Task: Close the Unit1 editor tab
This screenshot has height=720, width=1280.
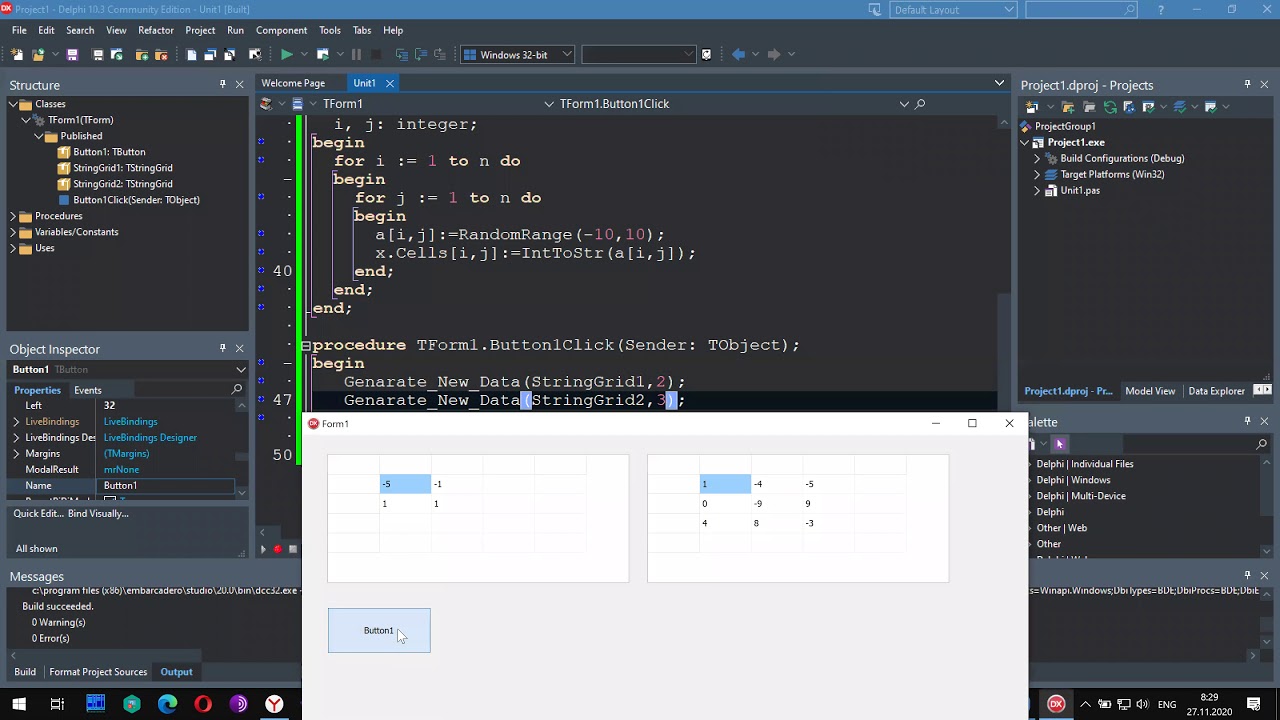Action: pos(390,83)
